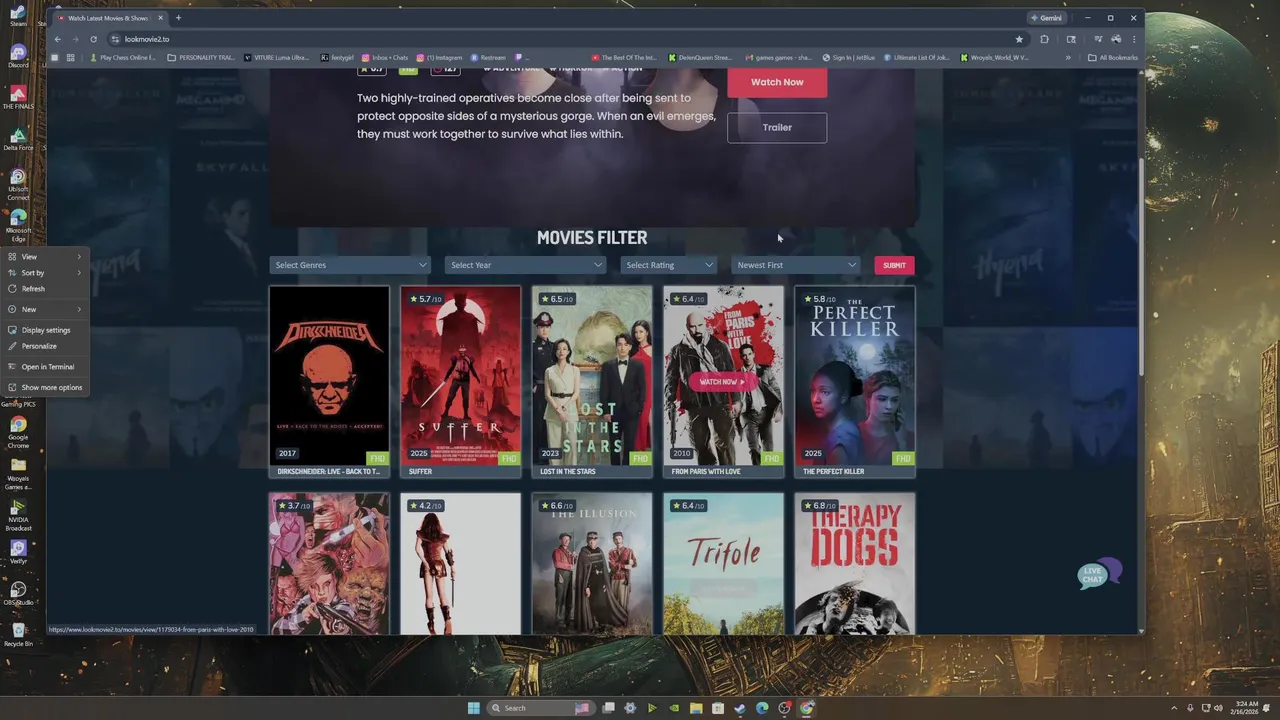Choose Show more options

(45, 387)
